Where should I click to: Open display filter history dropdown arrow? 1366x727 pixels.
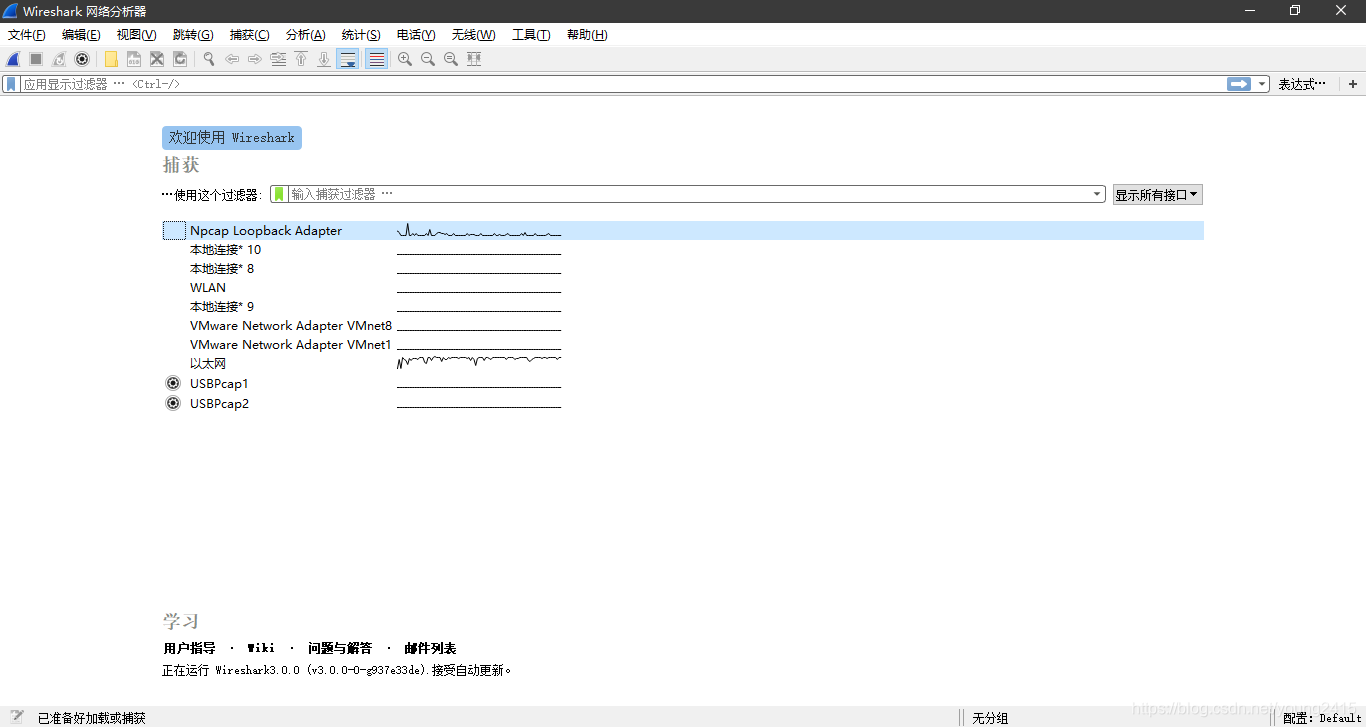click(x=1262, y=84)
